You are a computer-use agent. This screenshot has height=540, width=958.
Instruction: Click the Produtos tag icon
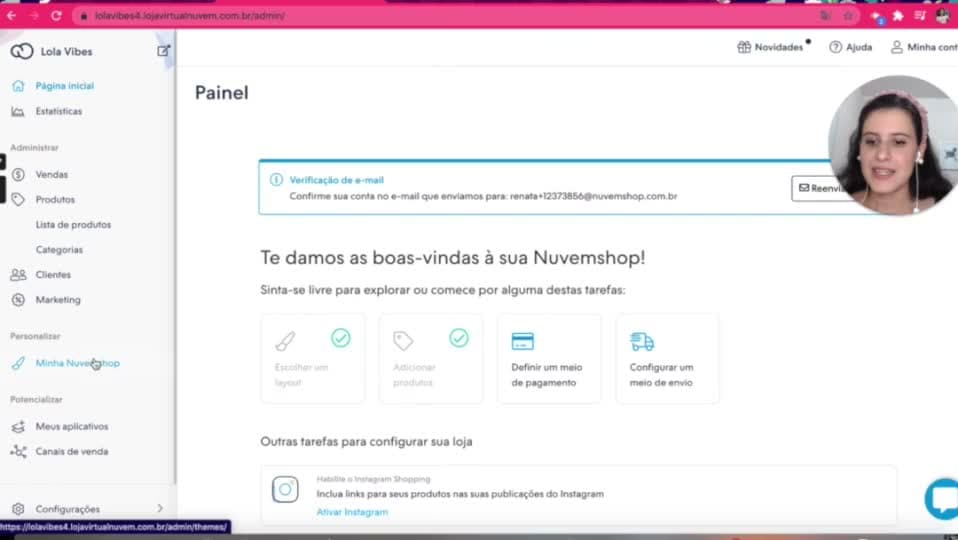[18, 200]
